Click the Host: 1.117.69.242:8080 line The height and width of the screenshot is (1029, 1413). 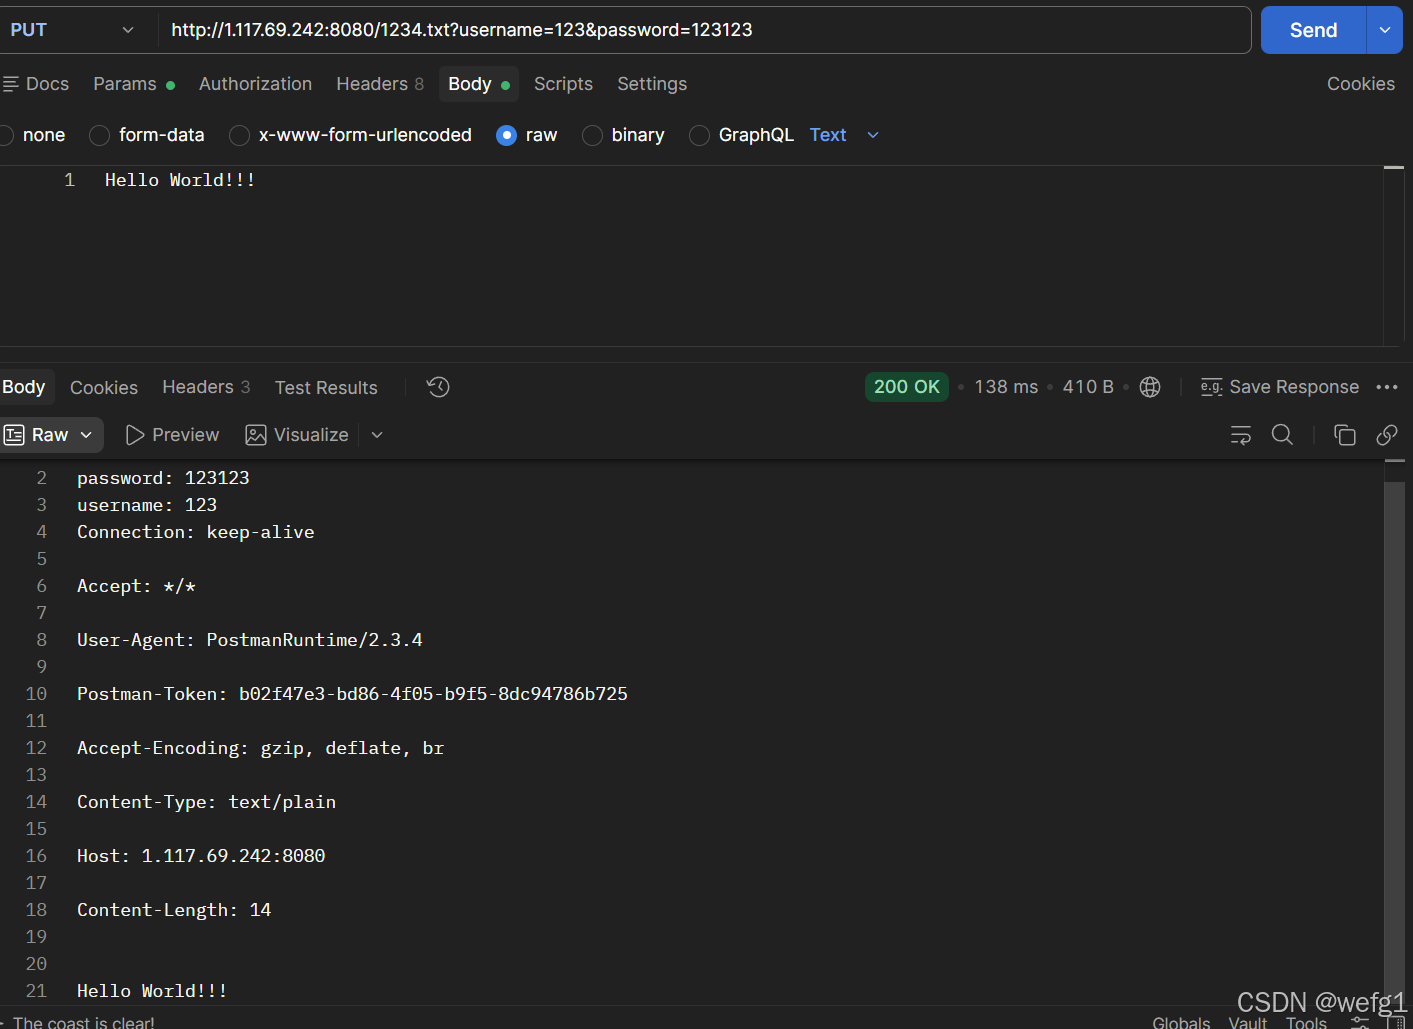tap(201, 856)
